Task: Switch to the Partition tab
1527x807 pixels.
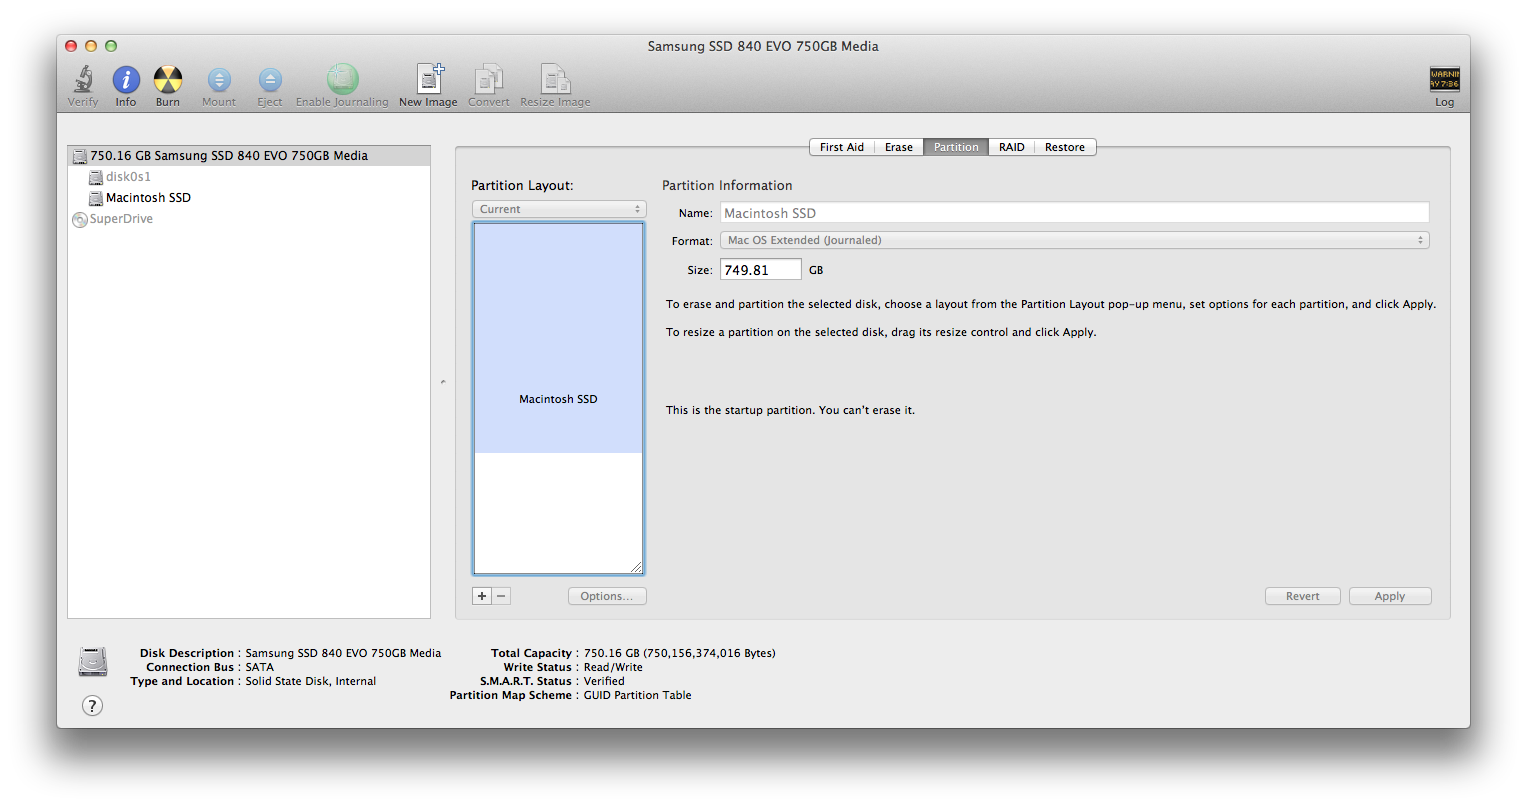Action: click(956, 147)
